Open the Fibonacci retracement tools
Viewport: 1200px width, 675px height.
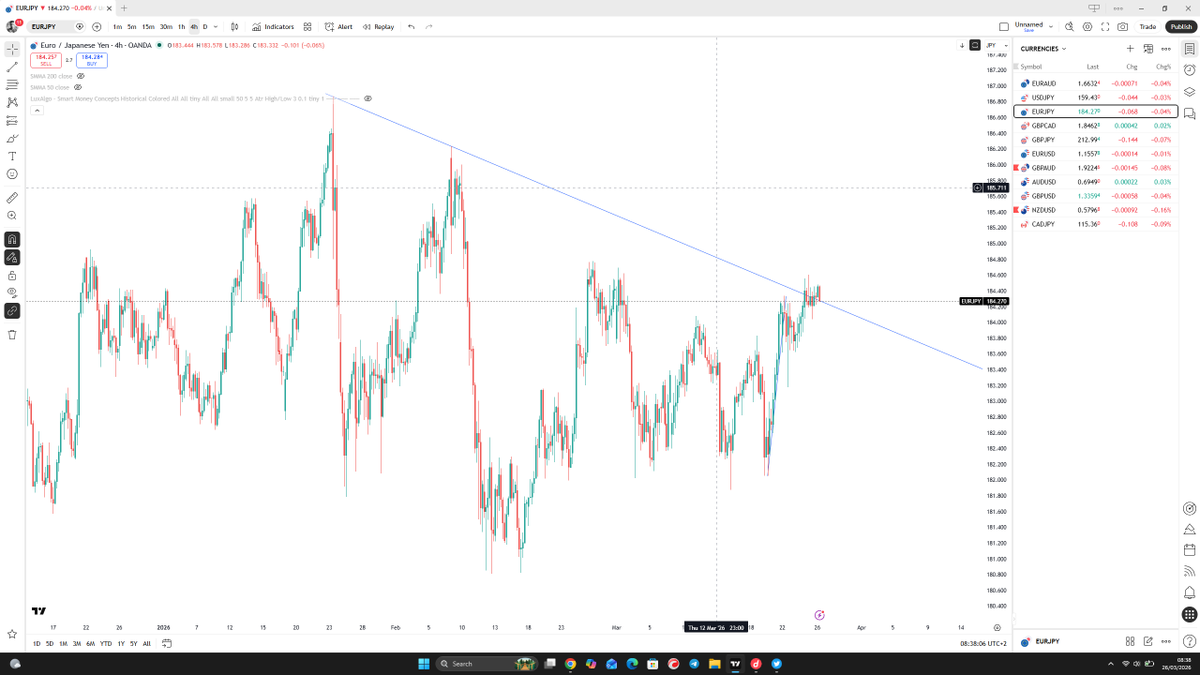pos(12,84)
